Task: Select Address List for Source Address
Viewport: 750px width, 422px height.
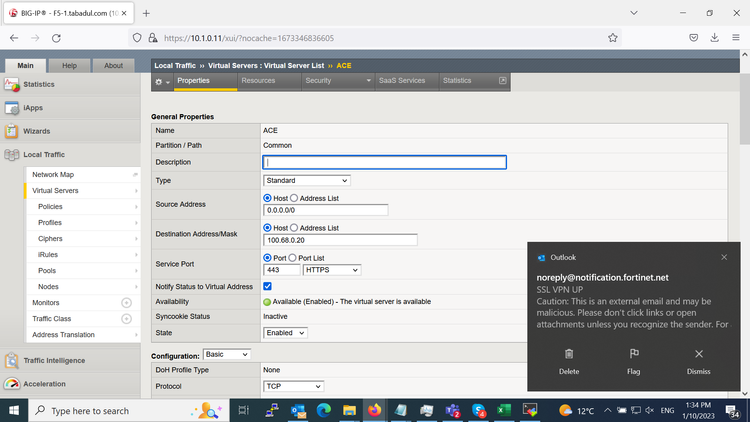Action: (x=295, y=198)
